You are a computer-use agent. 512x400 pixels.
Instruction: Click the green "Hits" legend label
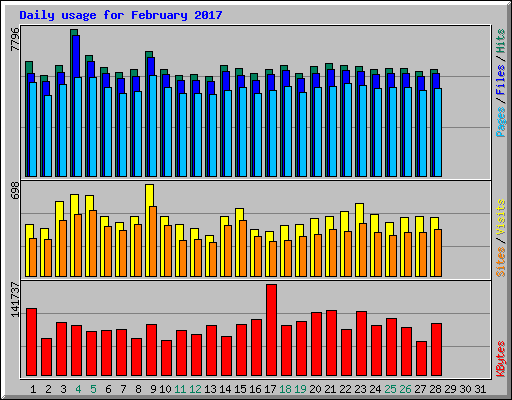pos(500,41)
